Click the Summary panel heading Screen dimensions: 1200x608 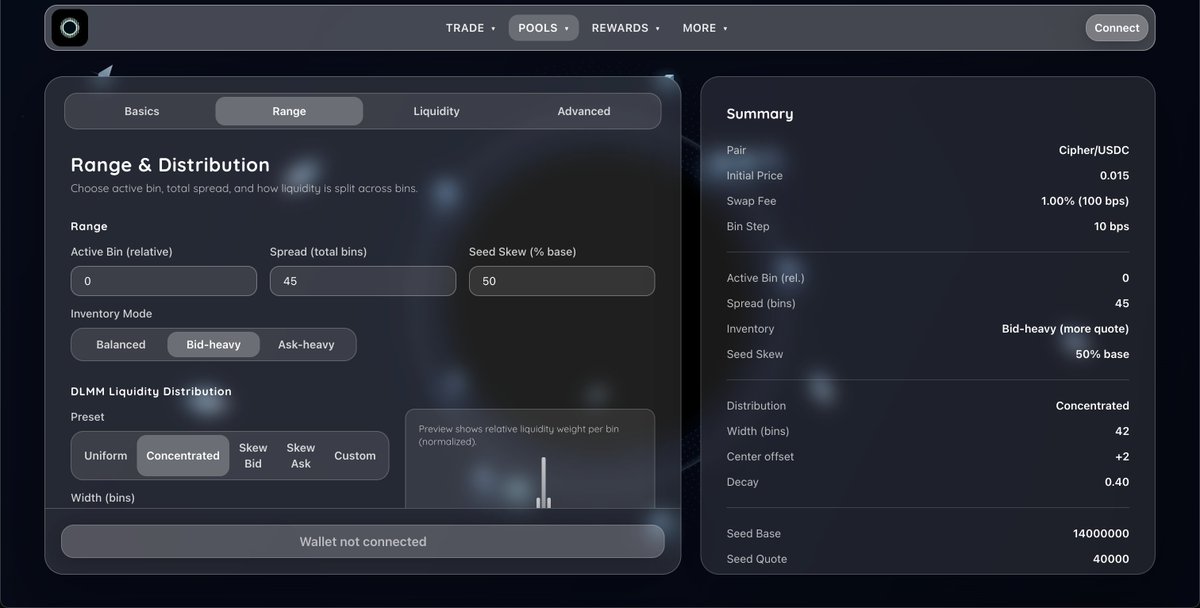[760, 114]
